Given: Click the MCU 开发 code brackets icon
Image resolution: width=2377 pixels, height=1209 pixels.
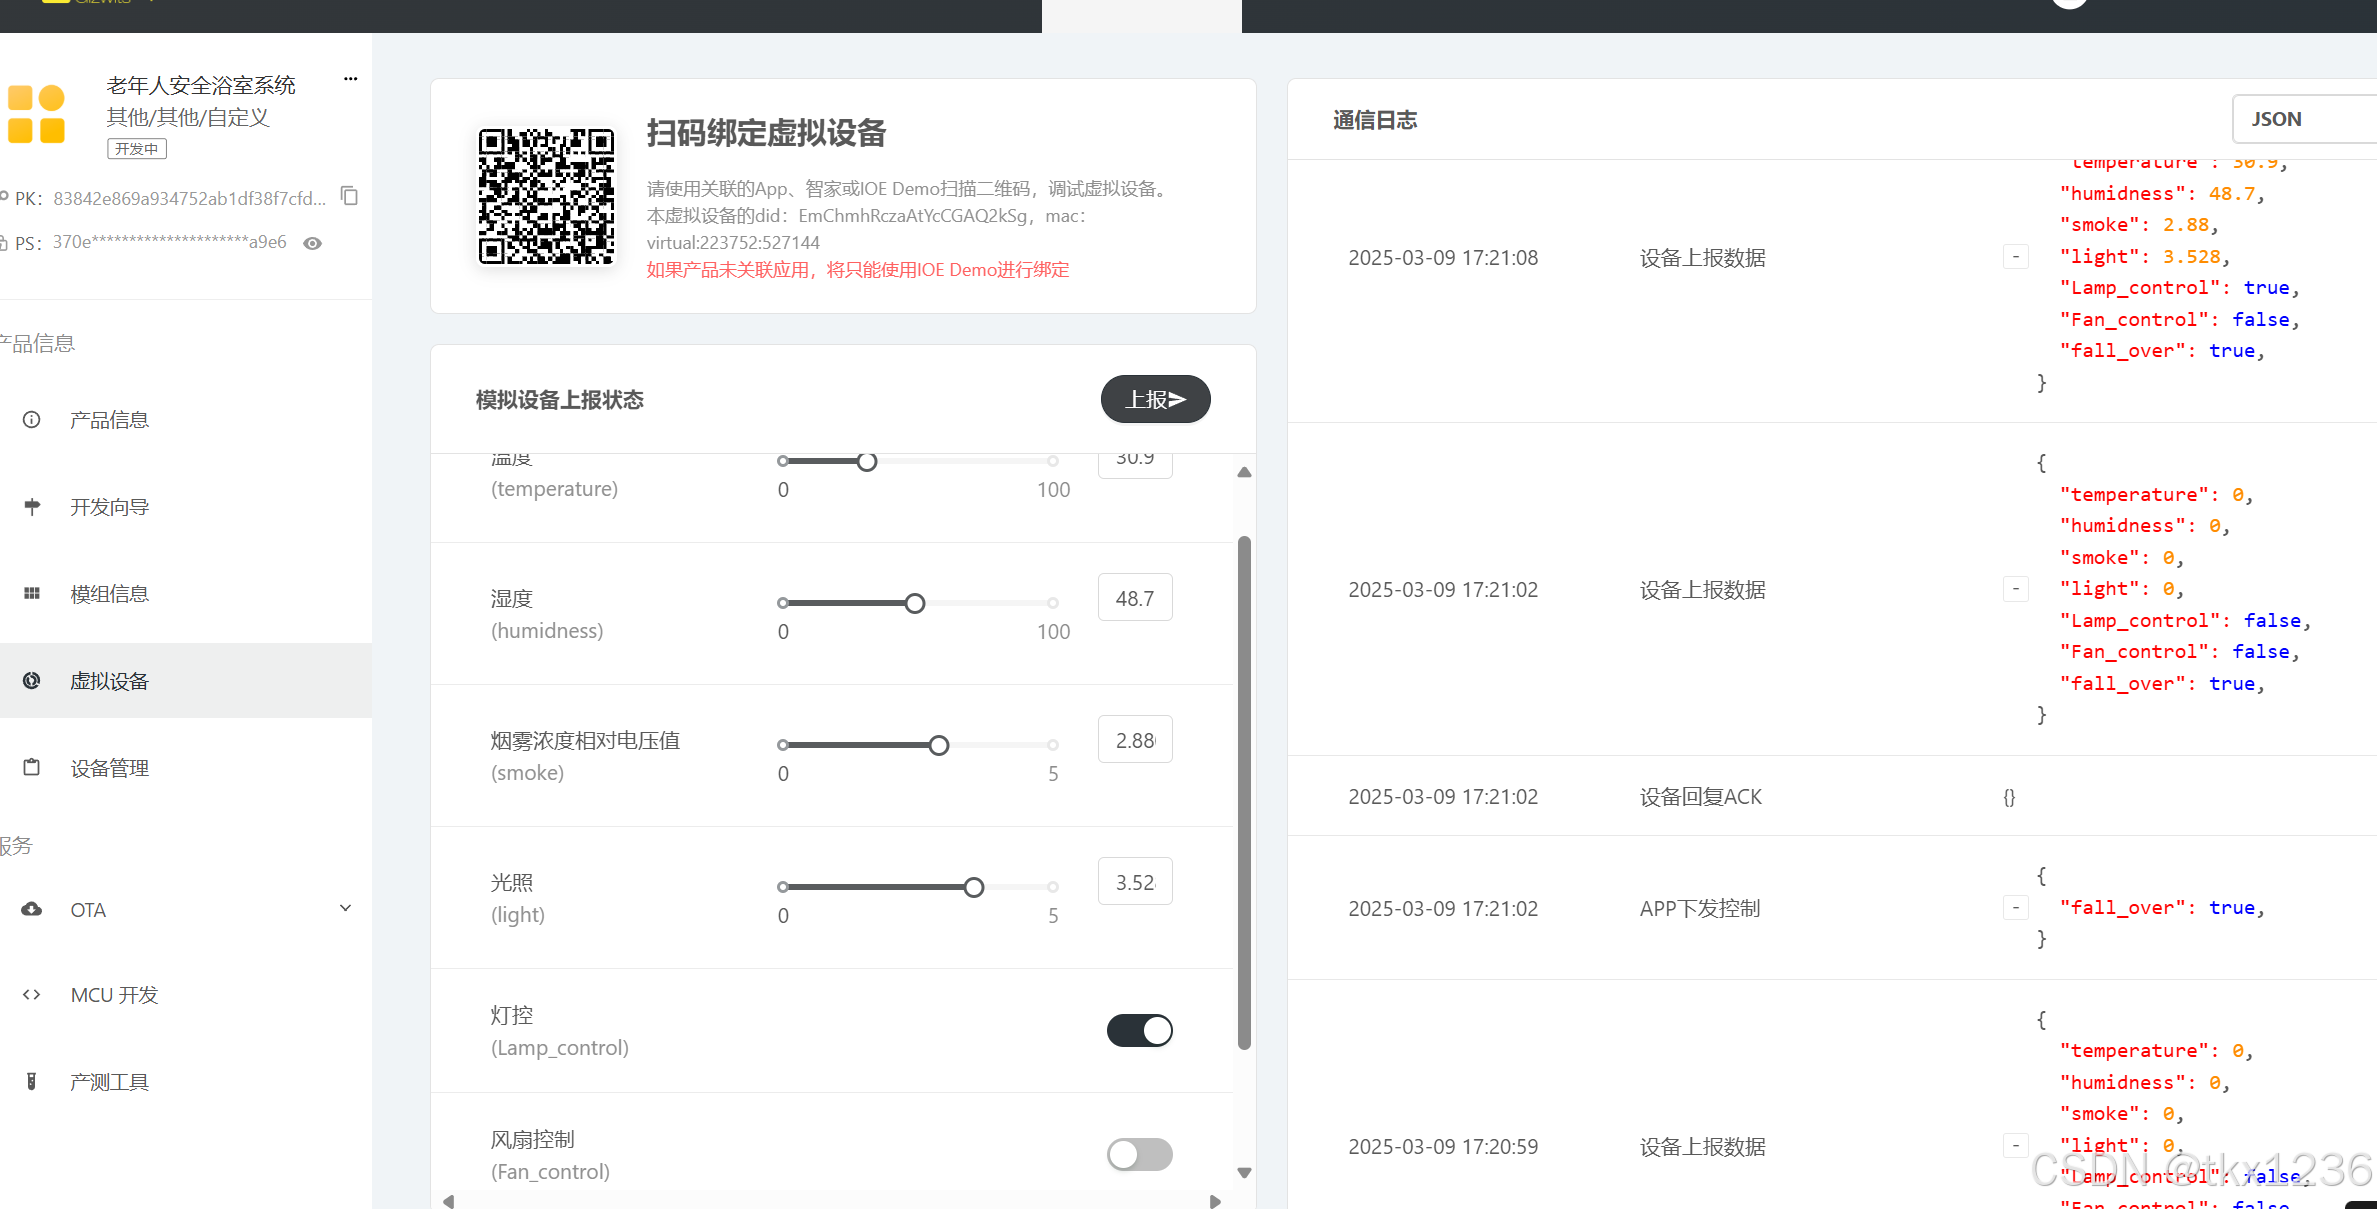Looking at the screenshot, I should point(32,995).
